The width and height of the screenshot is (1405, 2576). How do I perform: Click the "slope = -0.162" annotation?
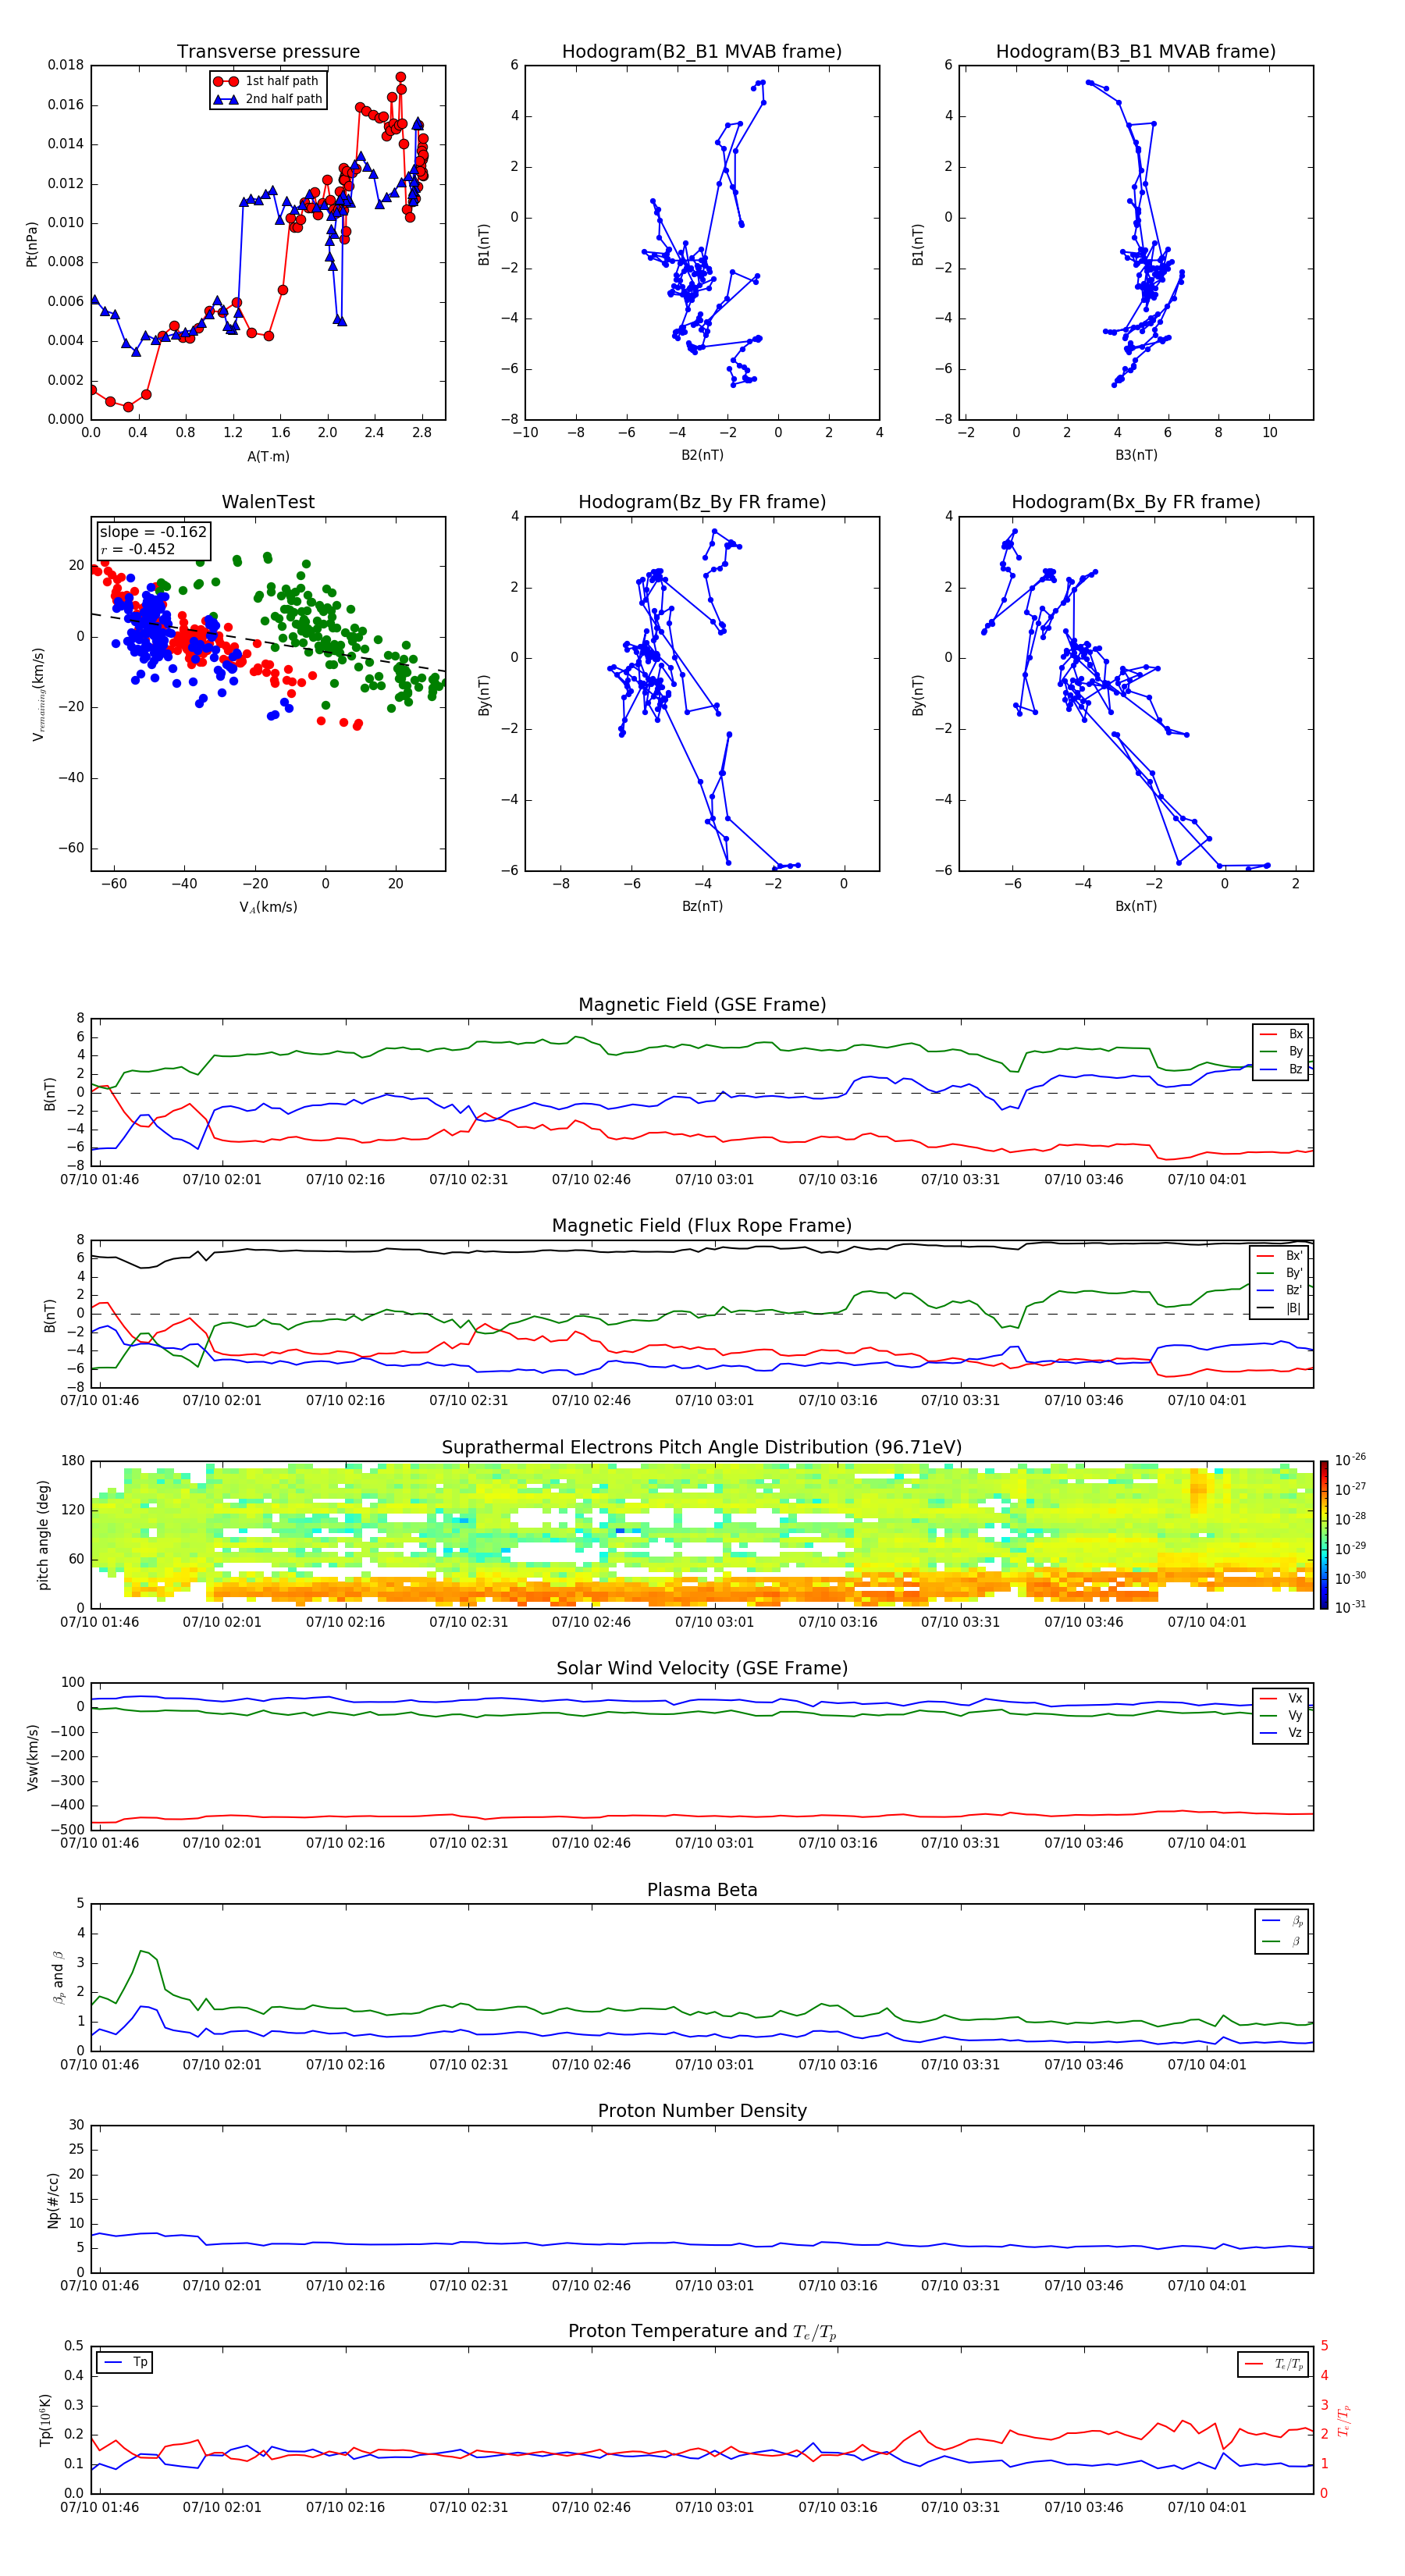tap(153, 532)
